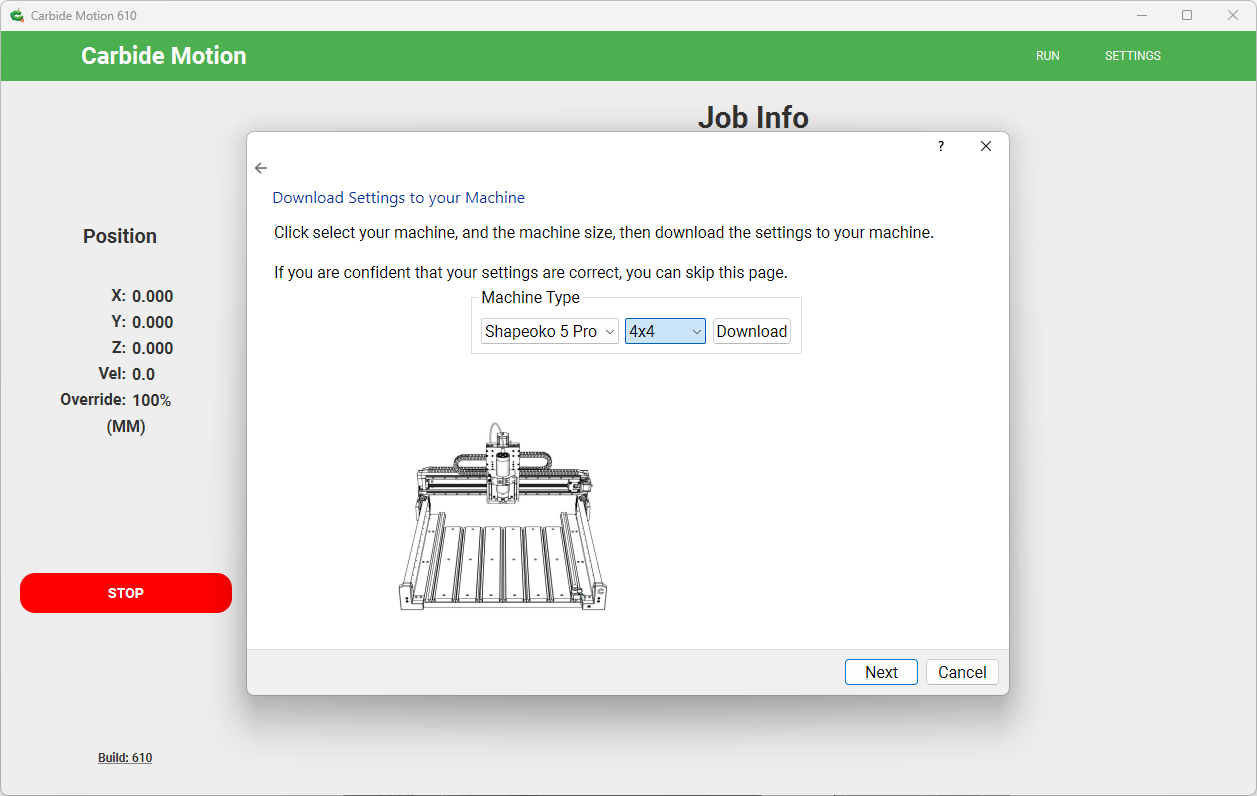Click the back arrow in the dialog
1257x796 pixels.
(260, 168)
